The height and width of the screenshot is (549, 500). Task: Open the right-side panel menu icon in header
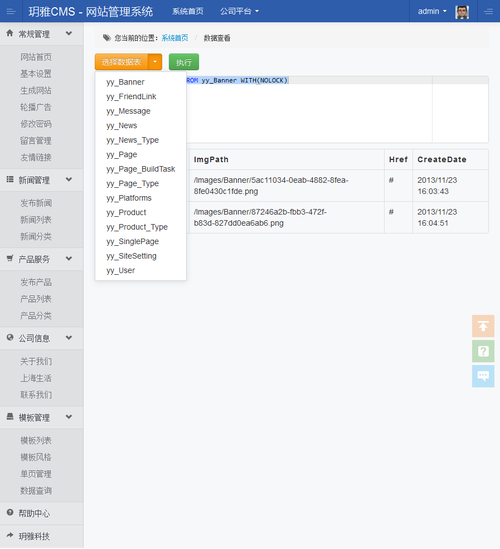[488, 12]
